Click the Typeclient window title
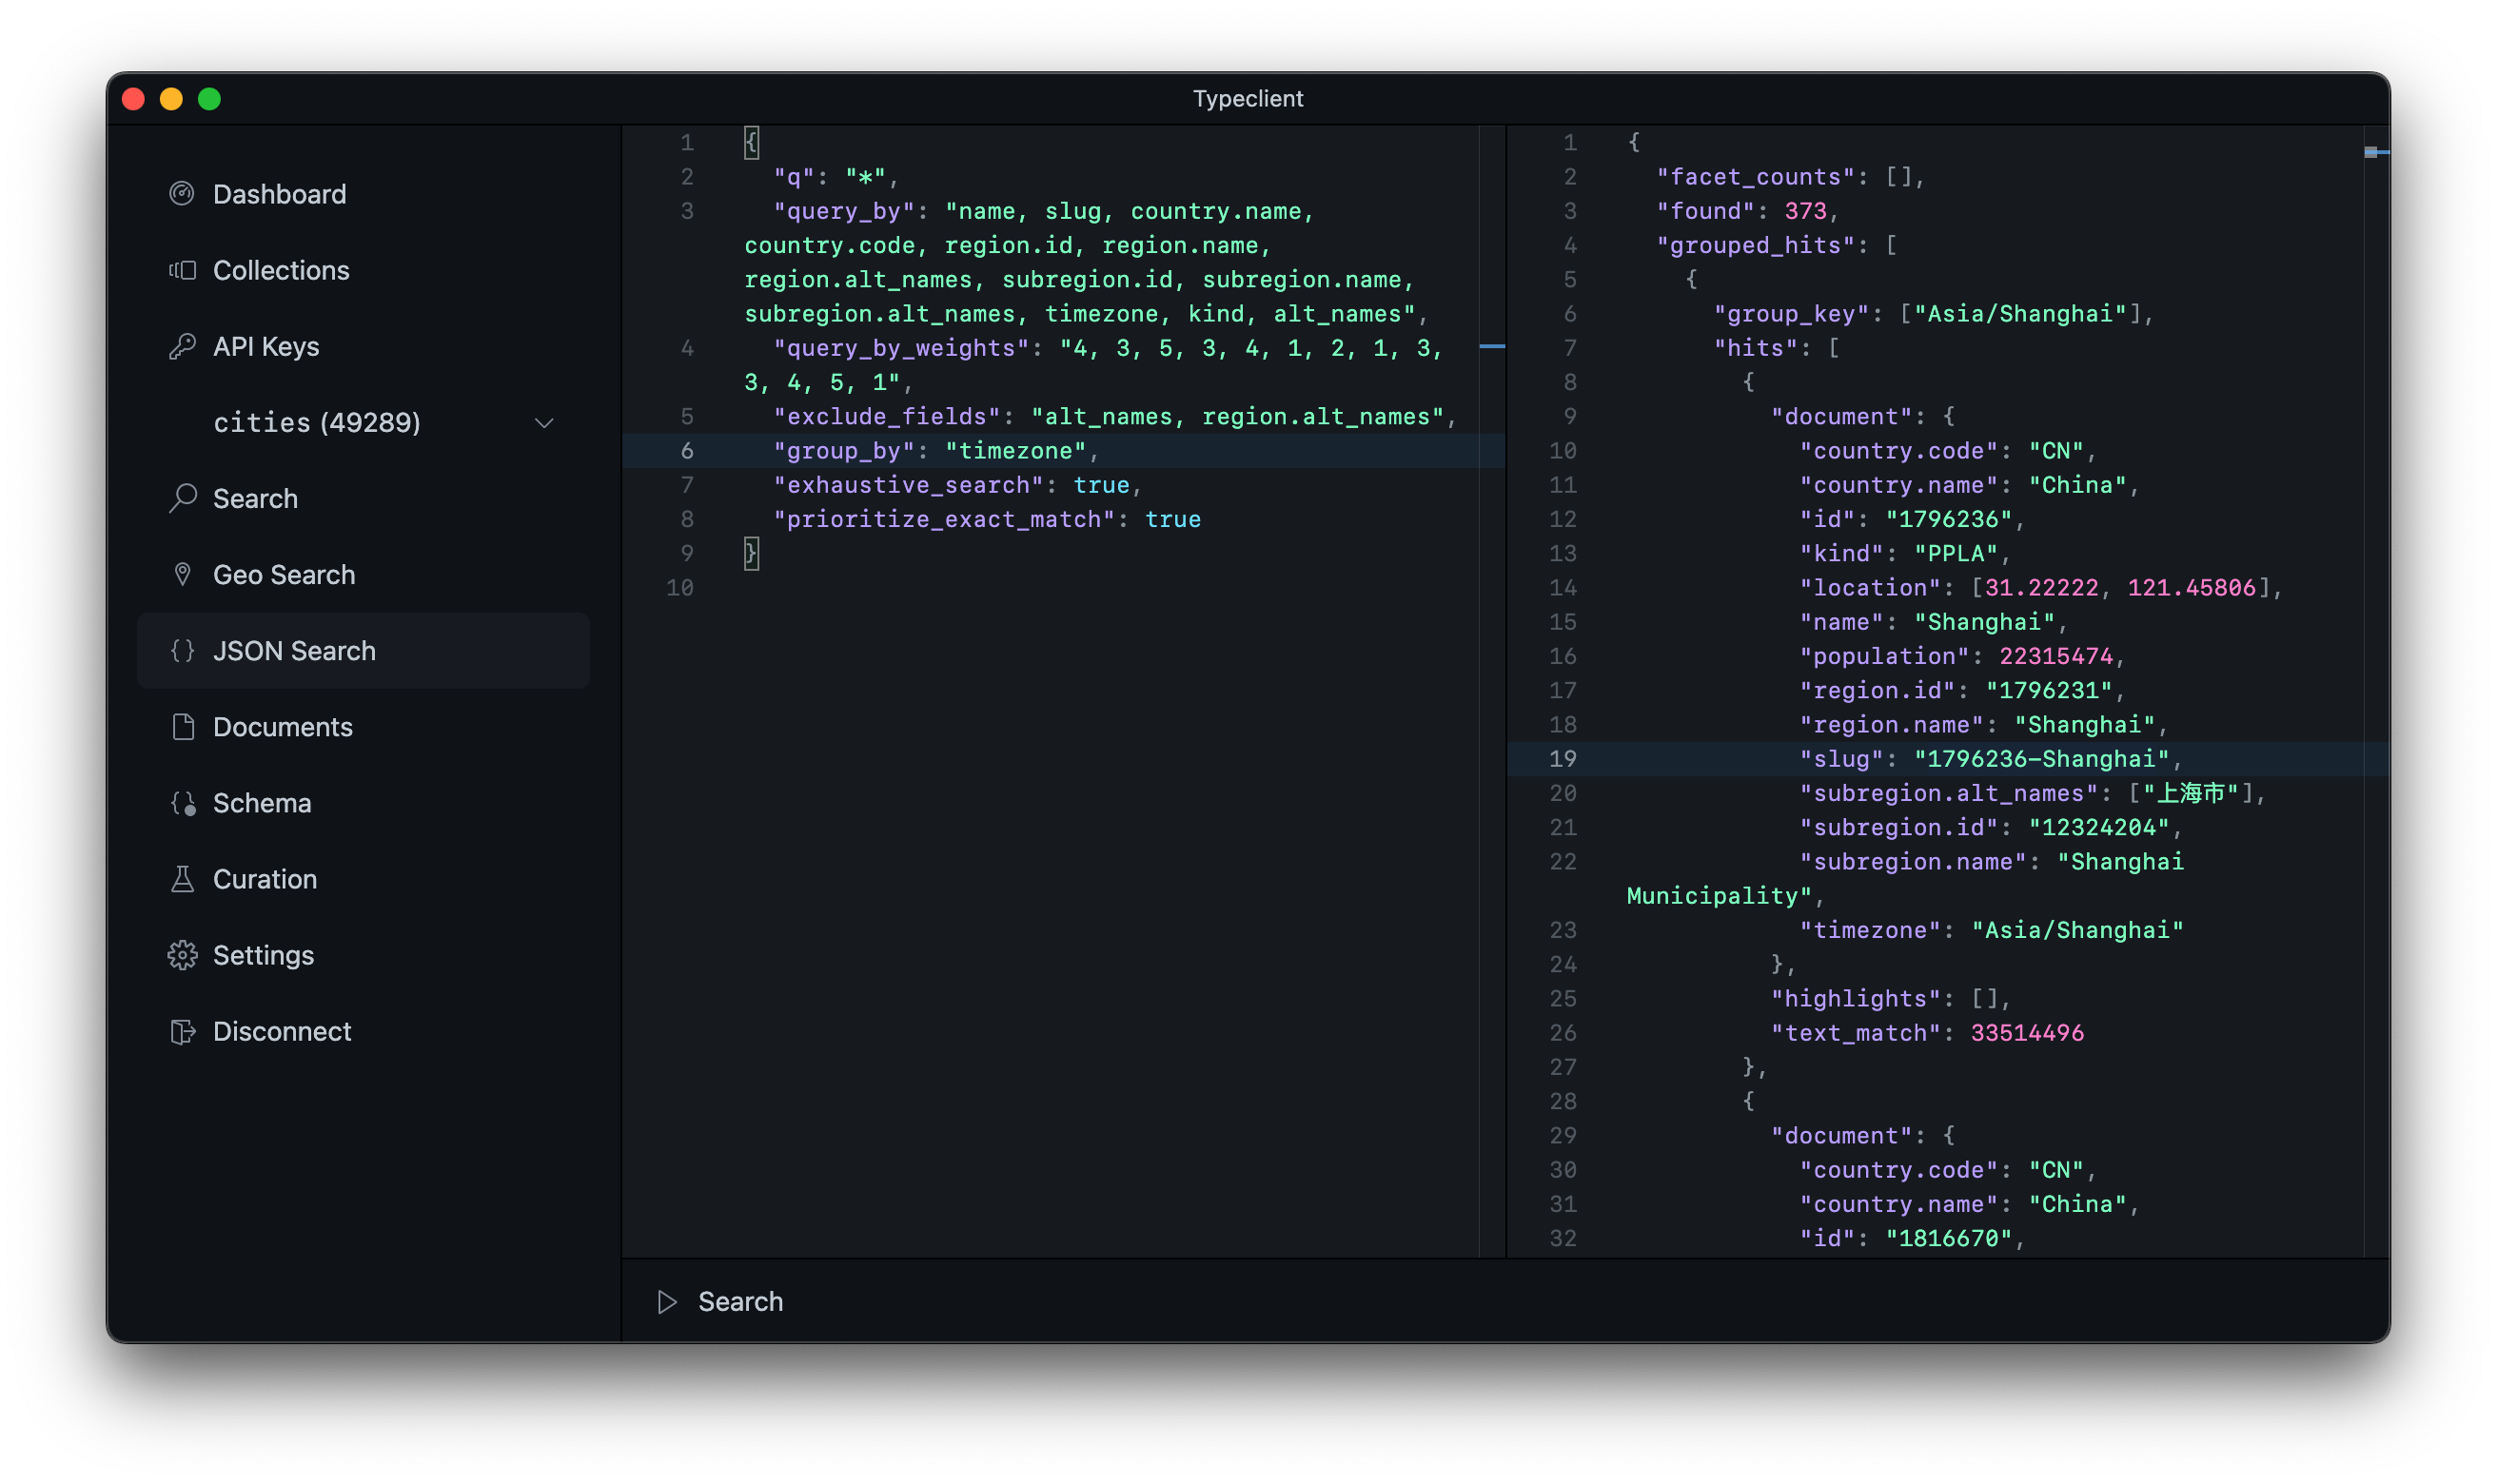The image size is (2497, 1484). [x=1247, y=99]
